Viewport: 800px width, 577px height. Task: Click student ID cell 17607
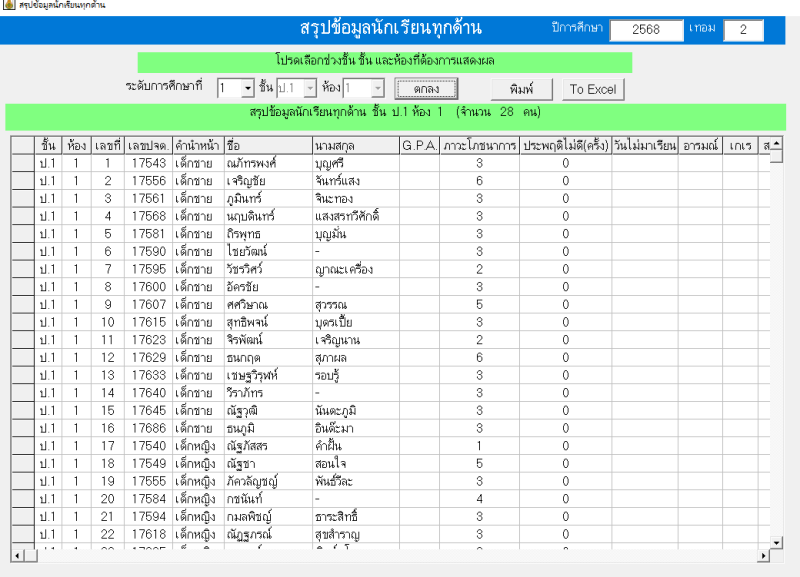[x=148, y=304]
